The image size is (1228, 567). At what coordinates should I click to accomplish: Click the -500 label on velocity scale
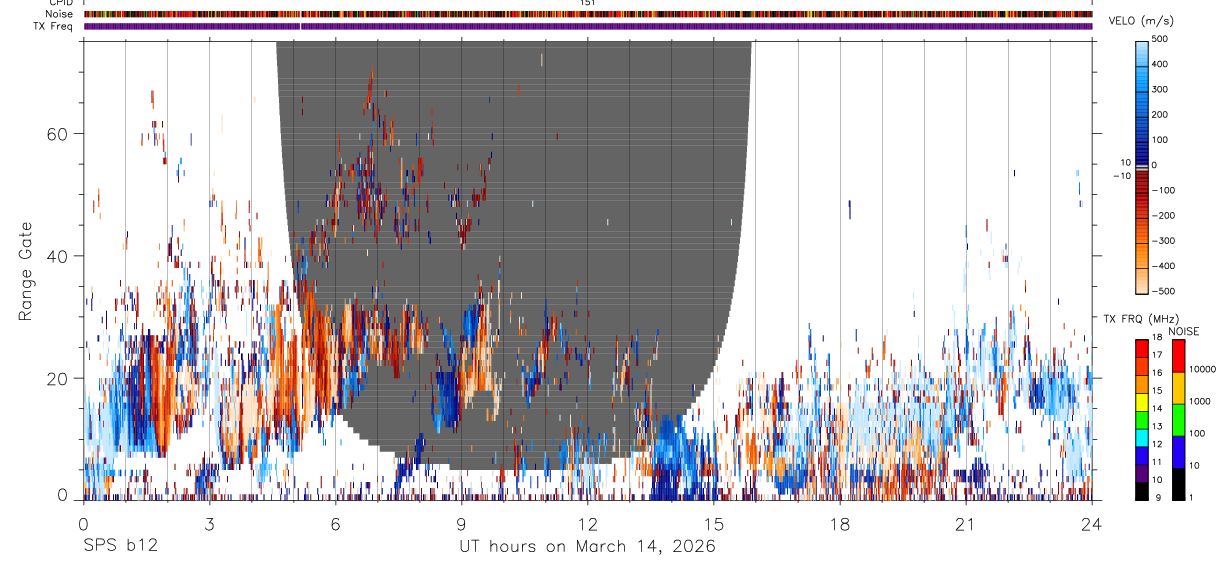click(x=1166, y=291)
